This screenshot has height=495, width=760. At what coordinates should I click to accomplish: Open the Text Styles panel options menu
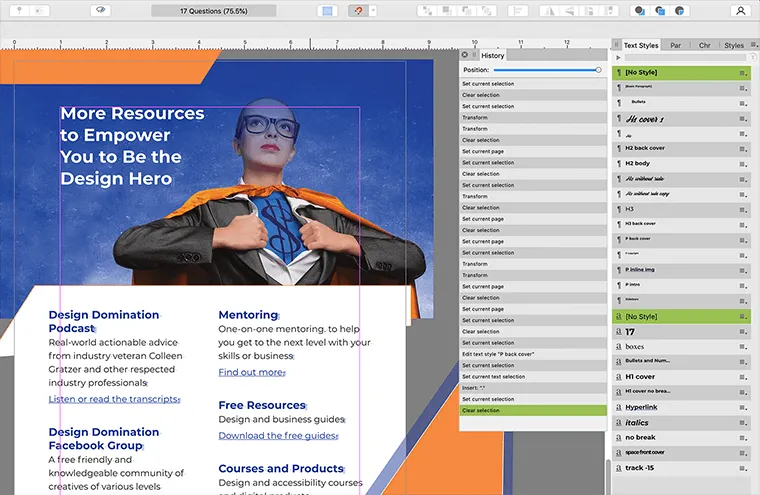(751, 45)
